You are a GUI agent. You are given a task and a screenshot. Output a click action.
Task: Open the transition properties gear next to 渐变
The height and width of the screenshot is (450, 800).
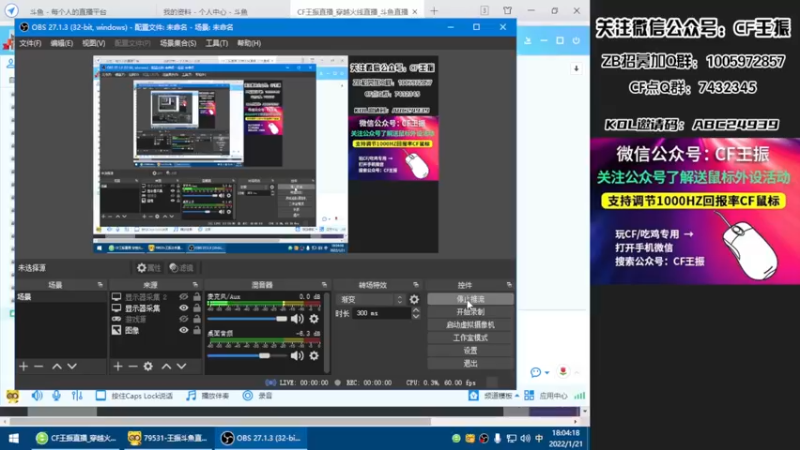coord(414,299)
